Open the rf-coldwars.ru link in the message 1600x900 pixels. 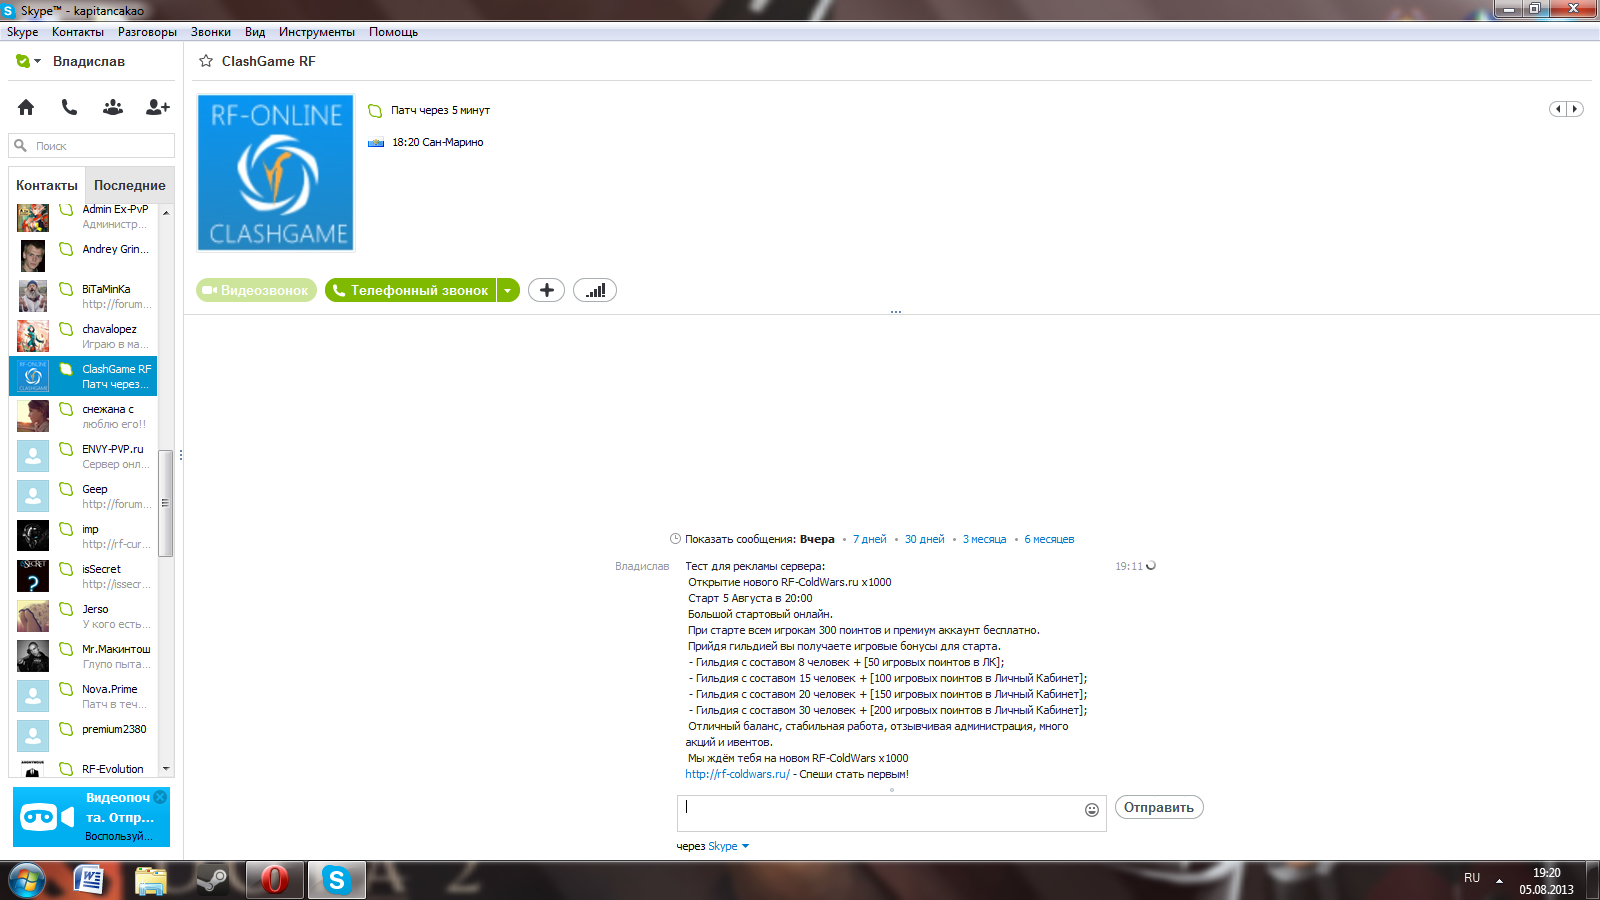(737, 774)
